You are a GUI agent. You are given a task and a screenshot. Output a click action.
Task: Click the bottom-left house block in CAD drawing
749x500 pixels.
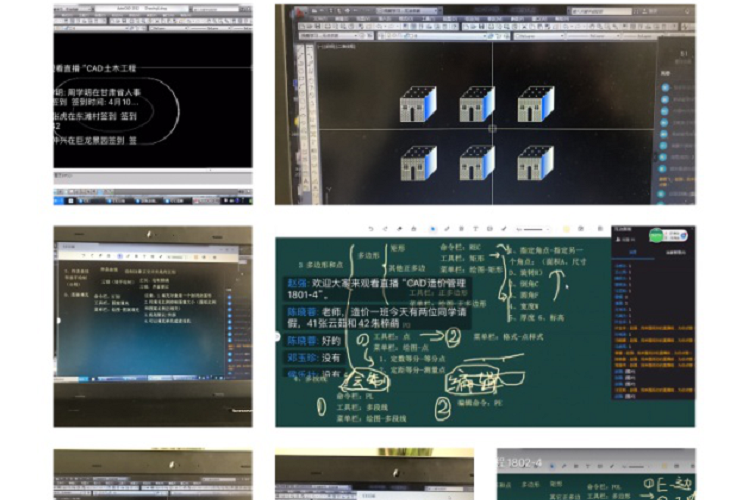(417, 163)
